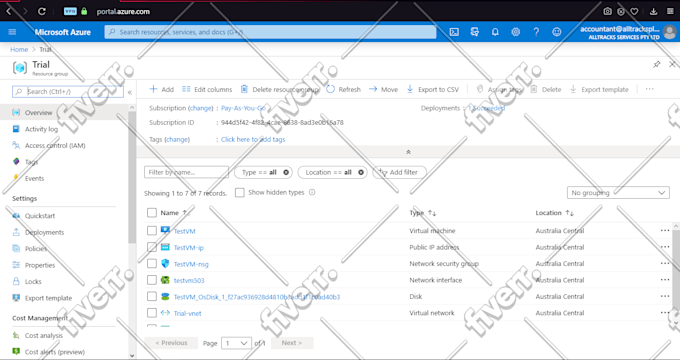Open Locks in the side menu

(x=33, y=281)
